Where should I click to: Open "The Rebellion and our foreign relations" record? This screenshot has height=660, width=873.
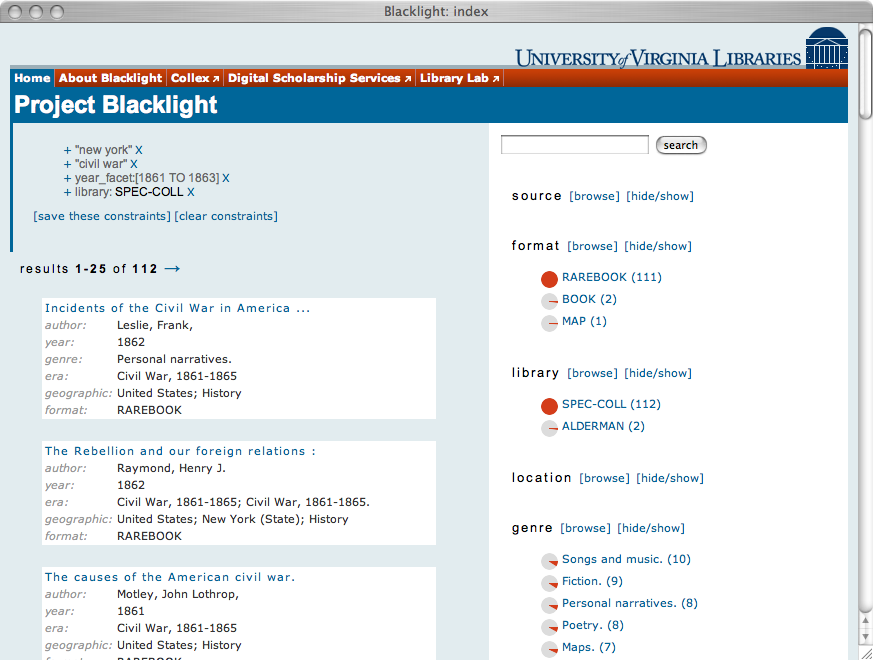(180, 451)
